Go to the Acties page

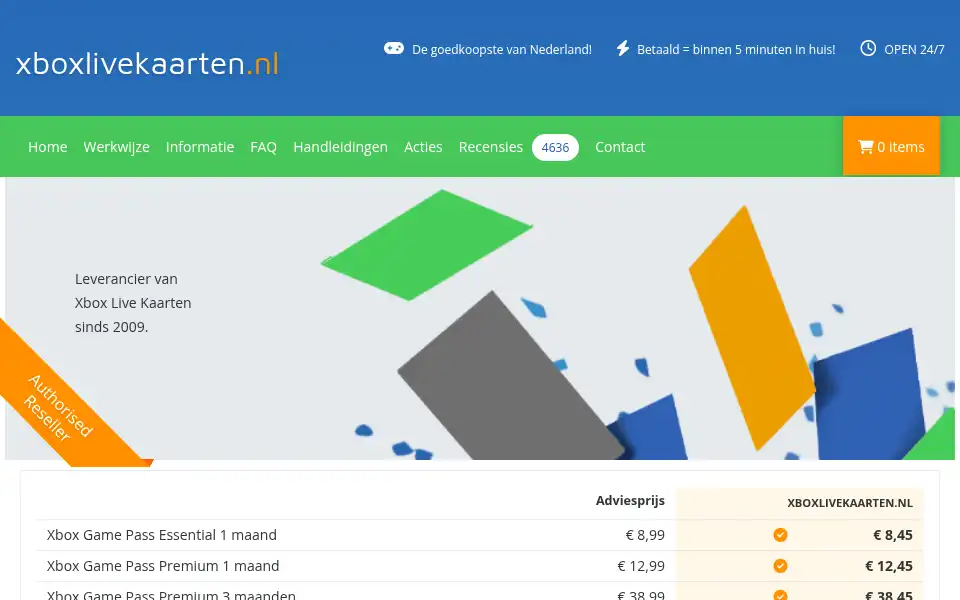[423, 147]
